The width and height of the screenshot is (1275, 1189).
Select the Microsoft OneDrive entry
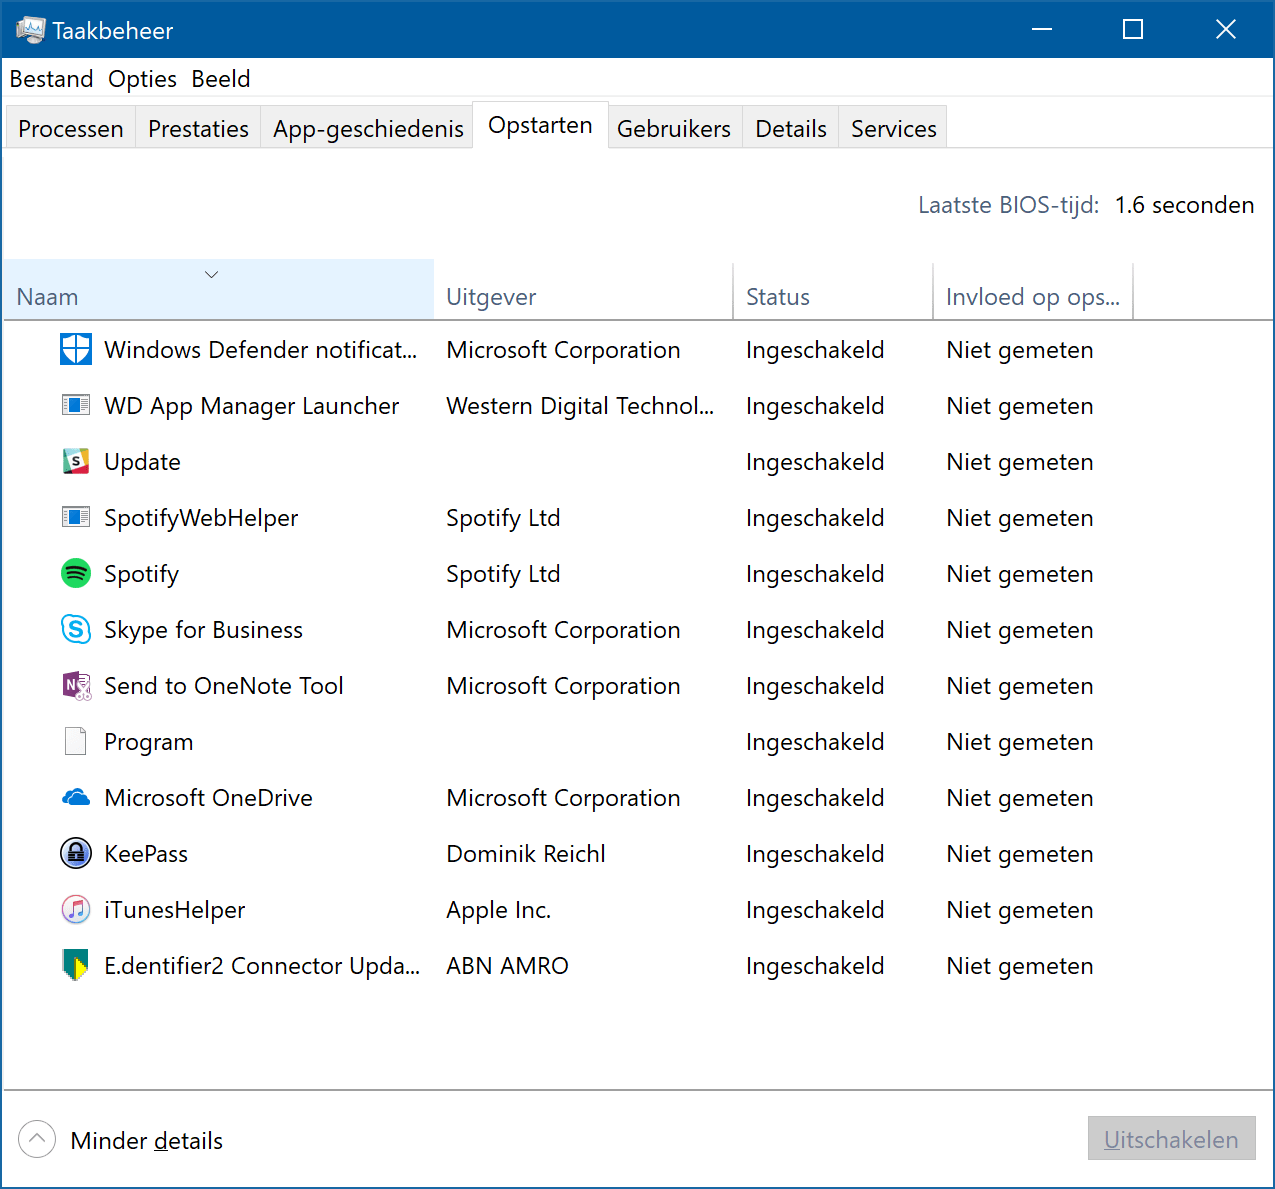pos(208,798)
